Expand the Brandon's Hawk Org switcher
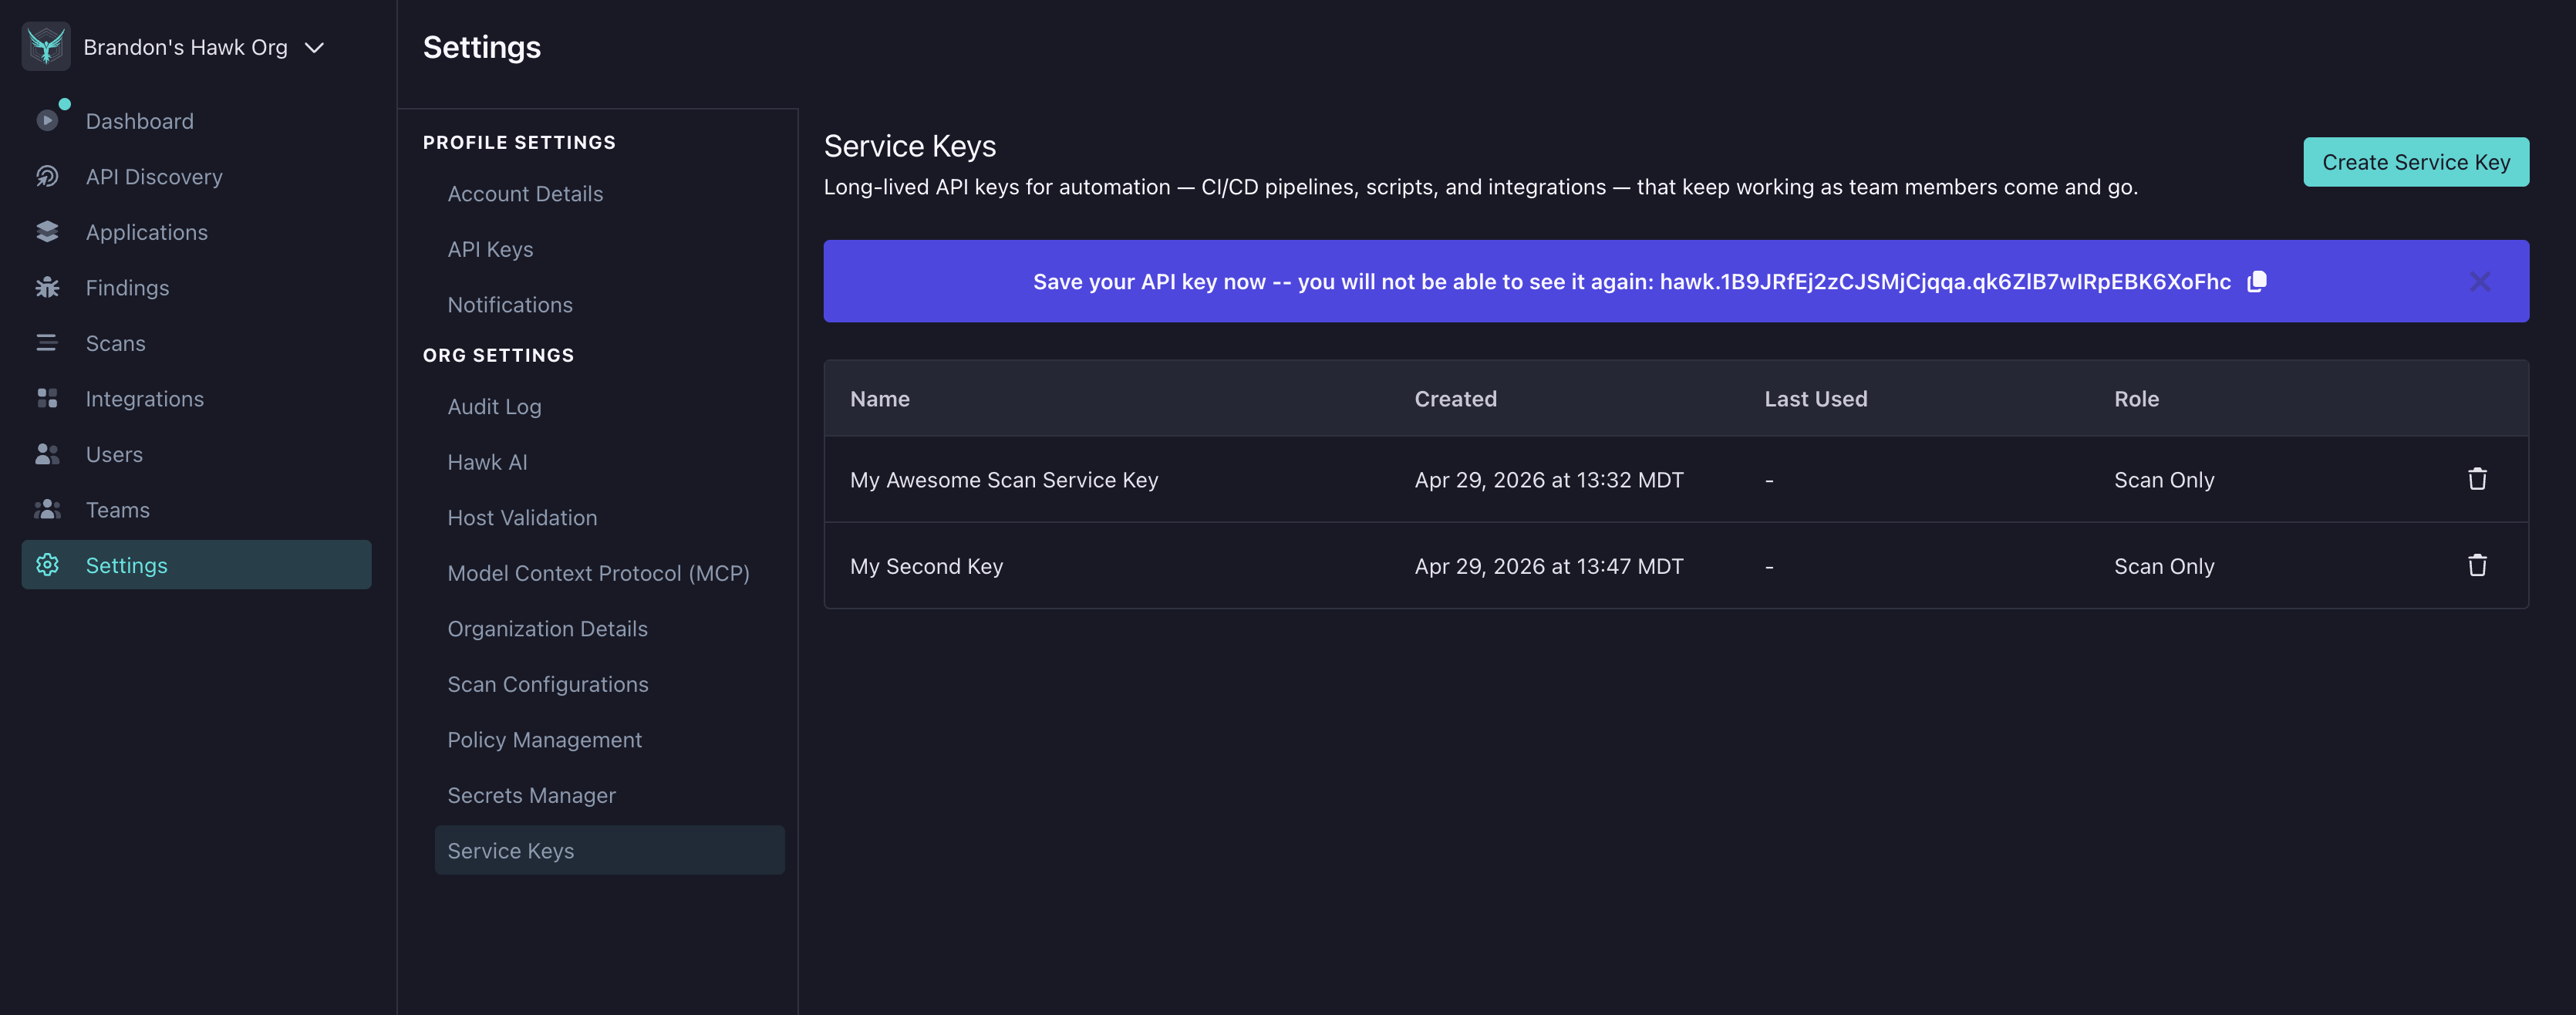This screenshot has height=1015, width=2576. (314, 47)
